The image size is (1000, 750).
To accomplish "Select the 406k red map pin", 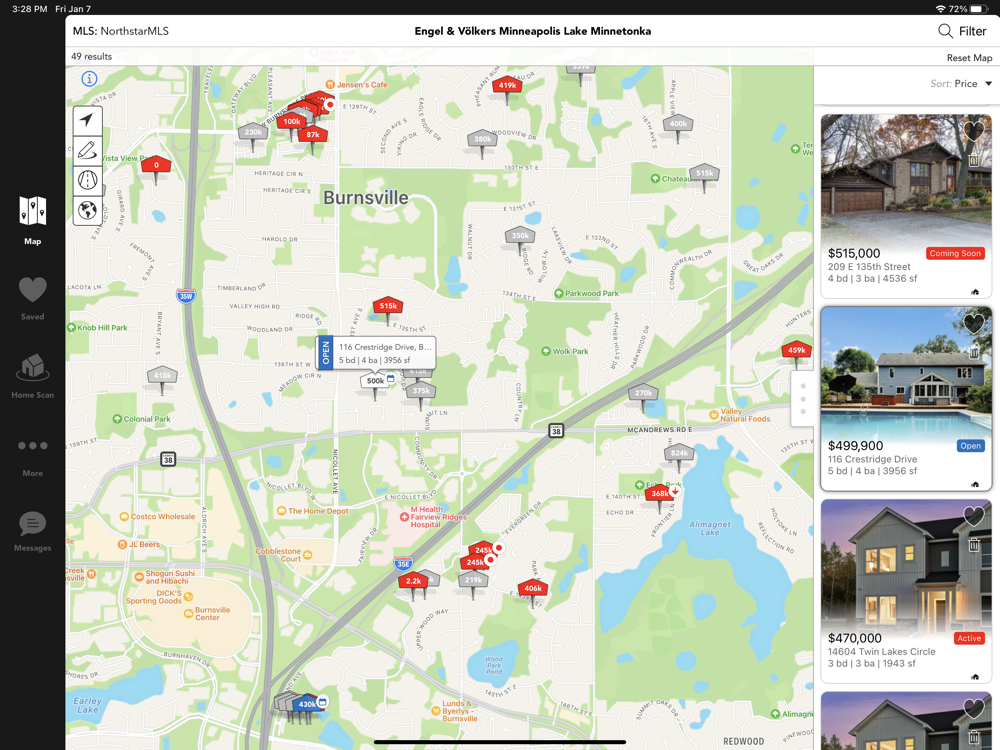I will [533, 588].
